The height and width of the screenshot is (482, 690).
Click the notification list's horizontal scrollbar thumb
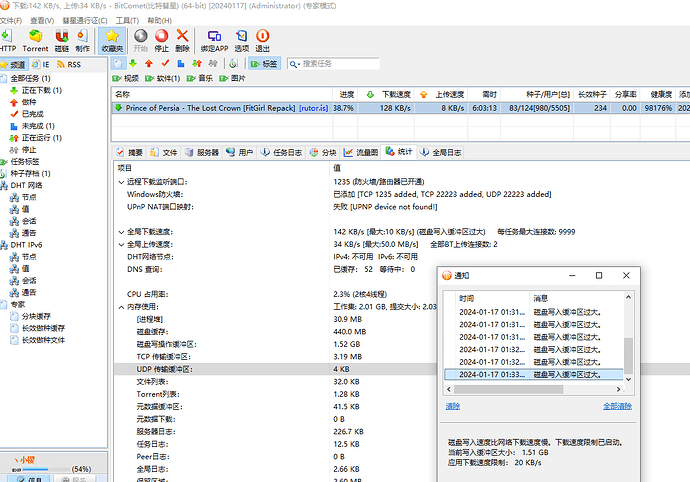508,390
